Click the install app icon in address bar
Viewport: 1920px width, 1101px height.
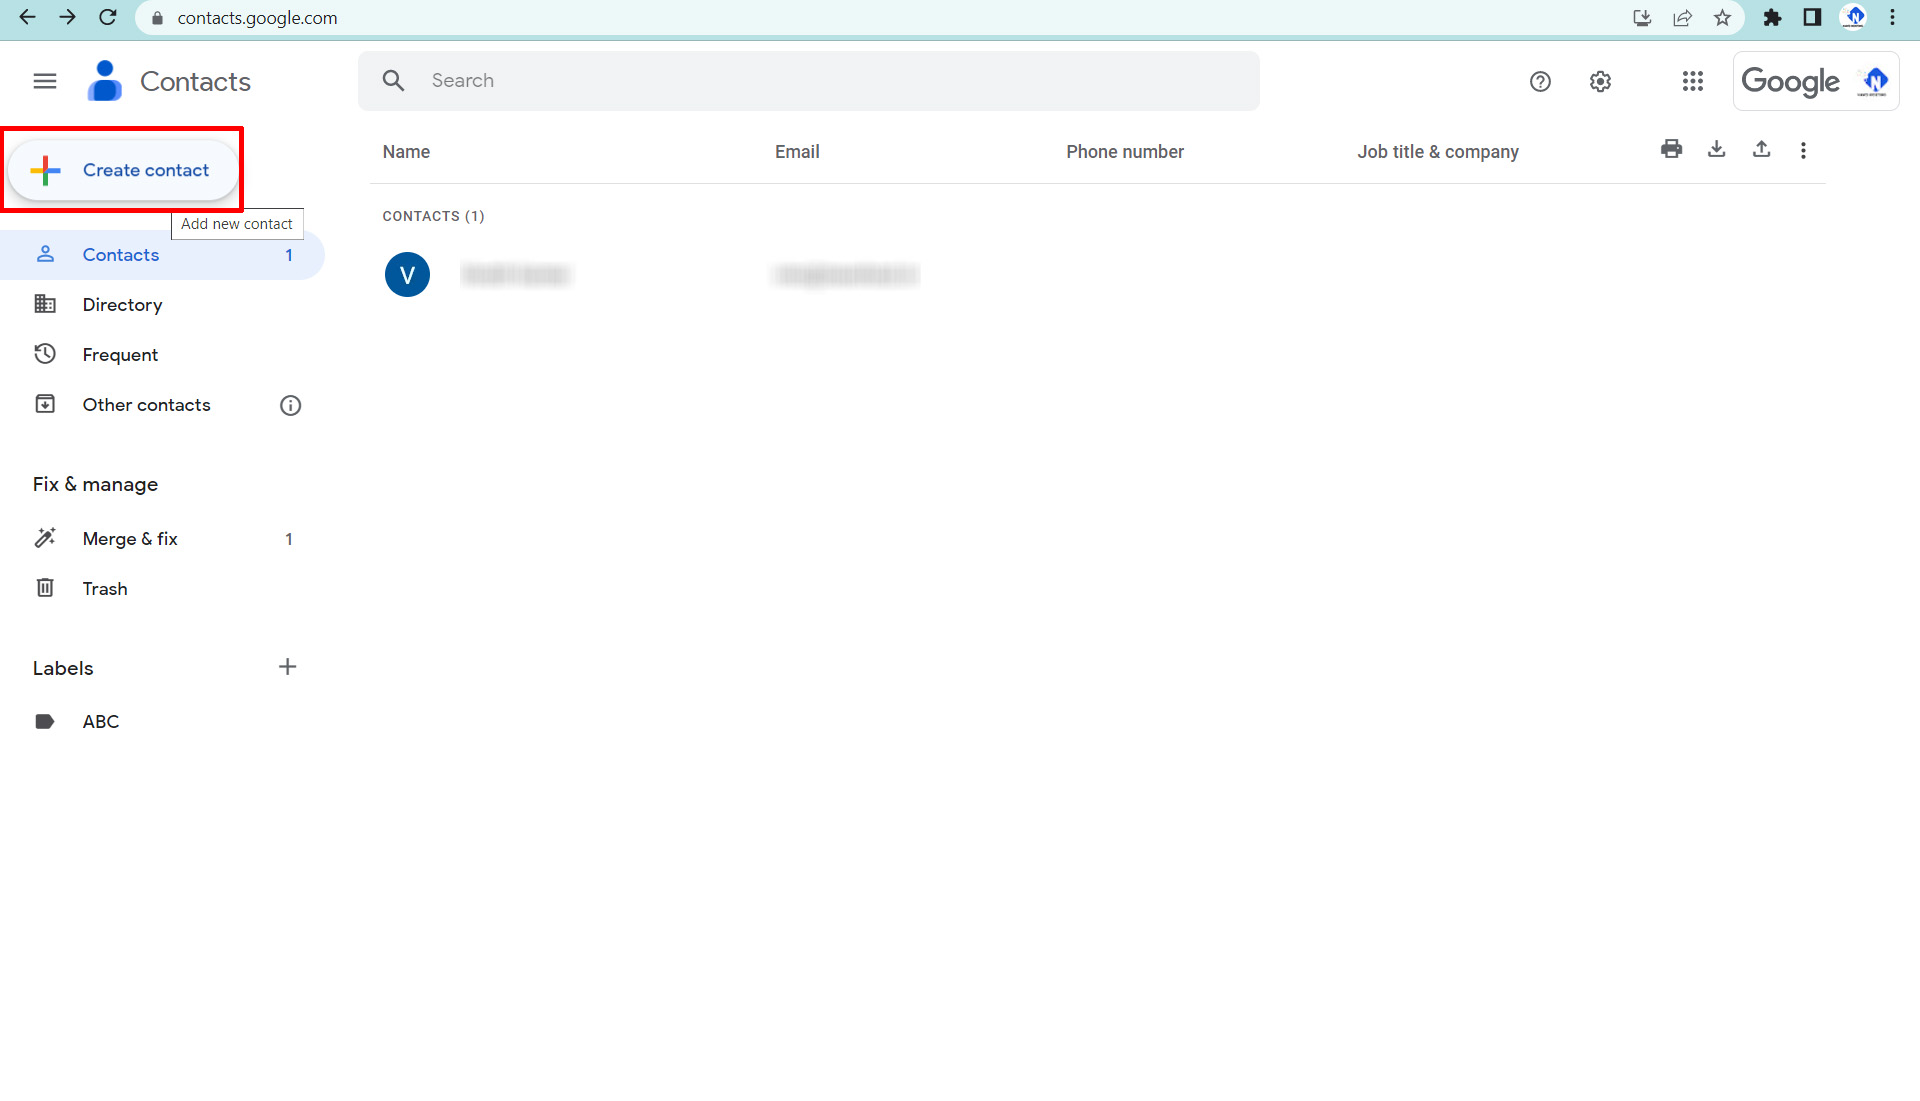click(x=1641, y=18)
